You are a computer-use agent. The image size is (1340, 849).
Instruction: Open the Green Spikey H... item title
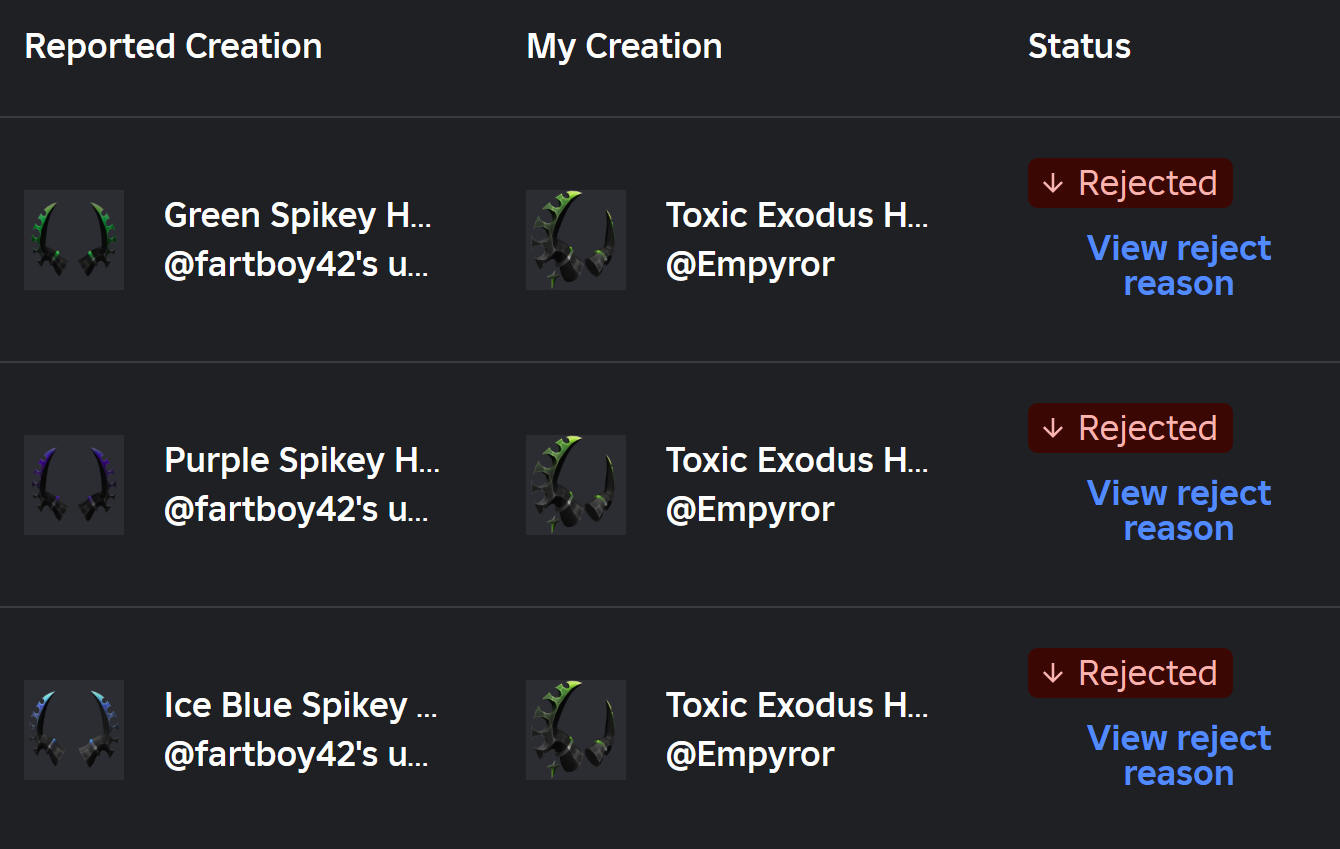pos(298,215)
